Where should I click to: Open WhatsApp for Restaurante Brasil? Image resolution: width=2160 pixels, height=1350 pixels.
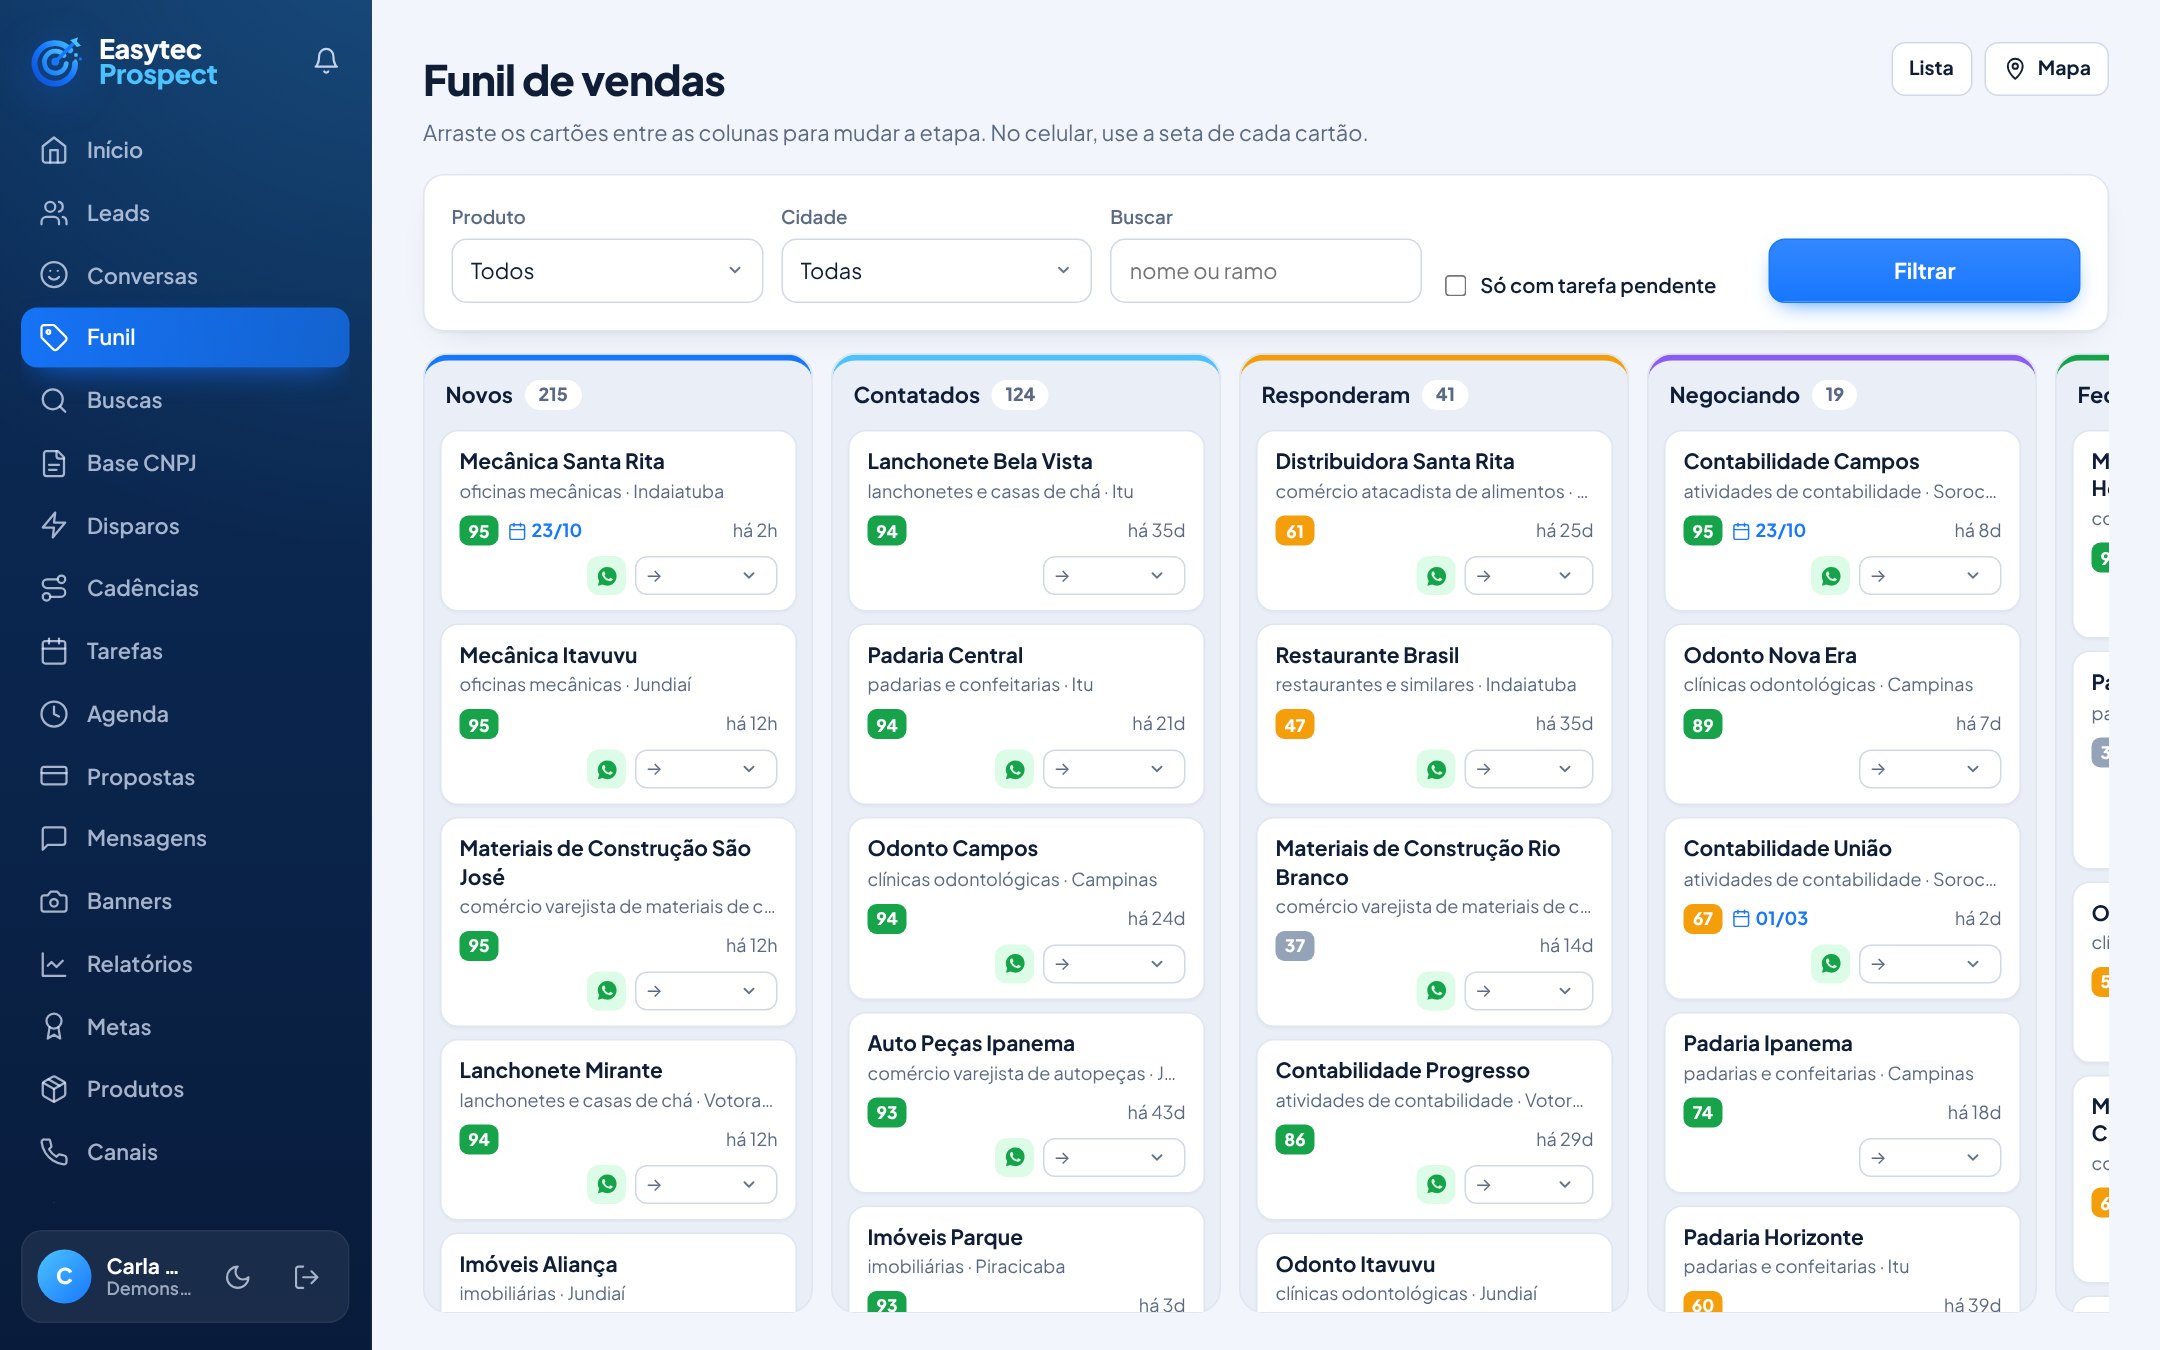1436,769
